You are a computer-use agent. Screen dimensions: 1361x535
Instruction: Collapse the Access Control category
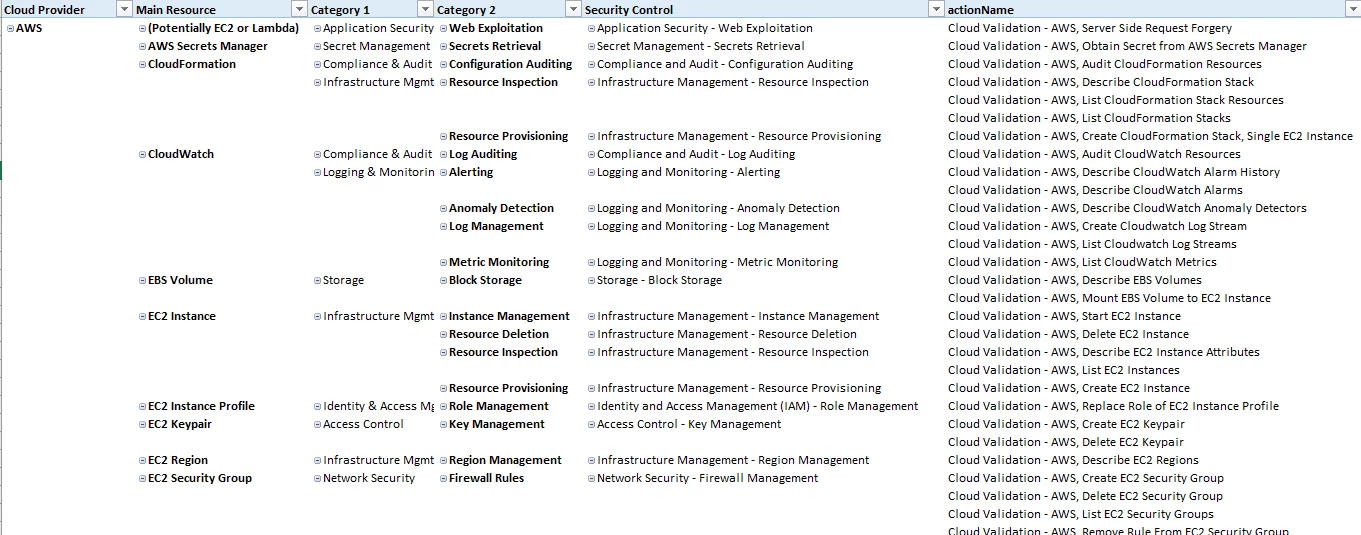317,425
